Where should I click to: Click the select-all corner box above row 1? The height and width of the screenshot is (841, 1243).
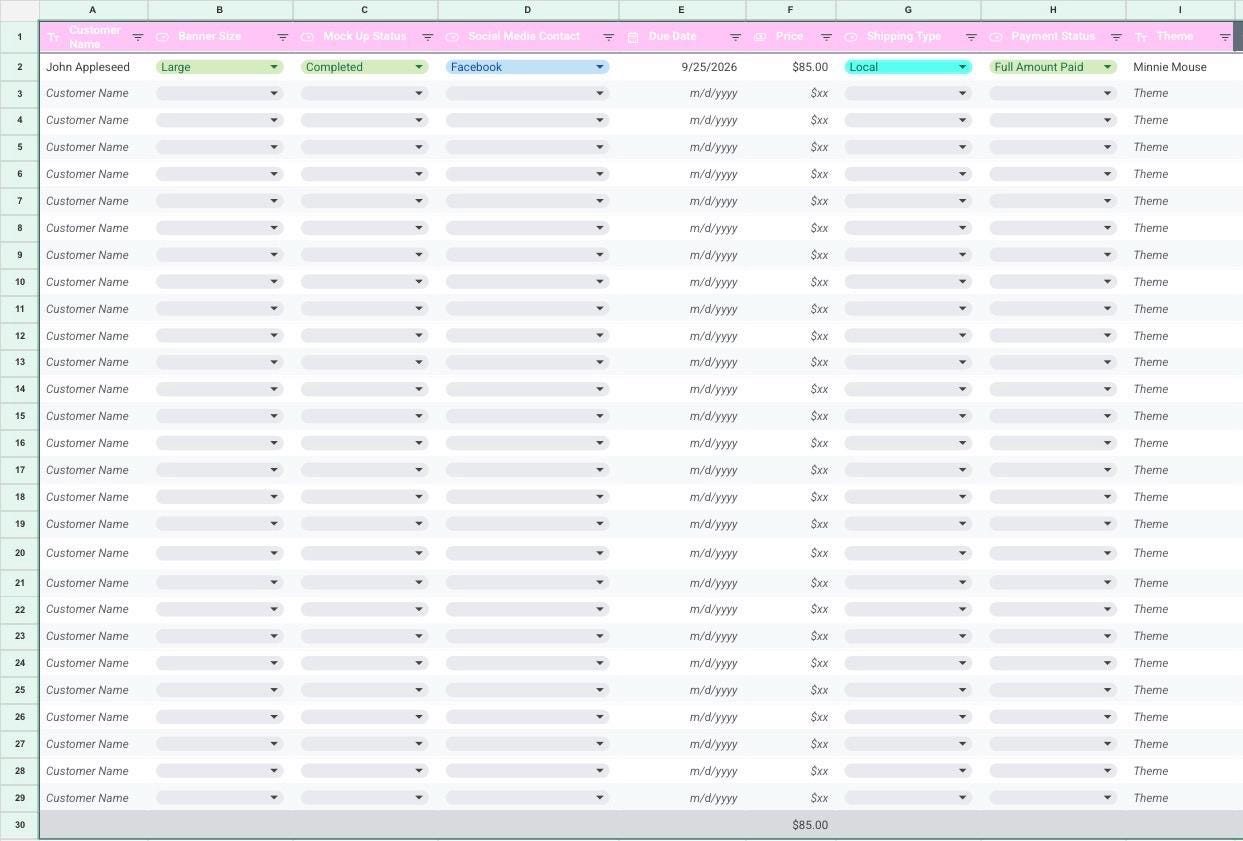coord(20,10)
